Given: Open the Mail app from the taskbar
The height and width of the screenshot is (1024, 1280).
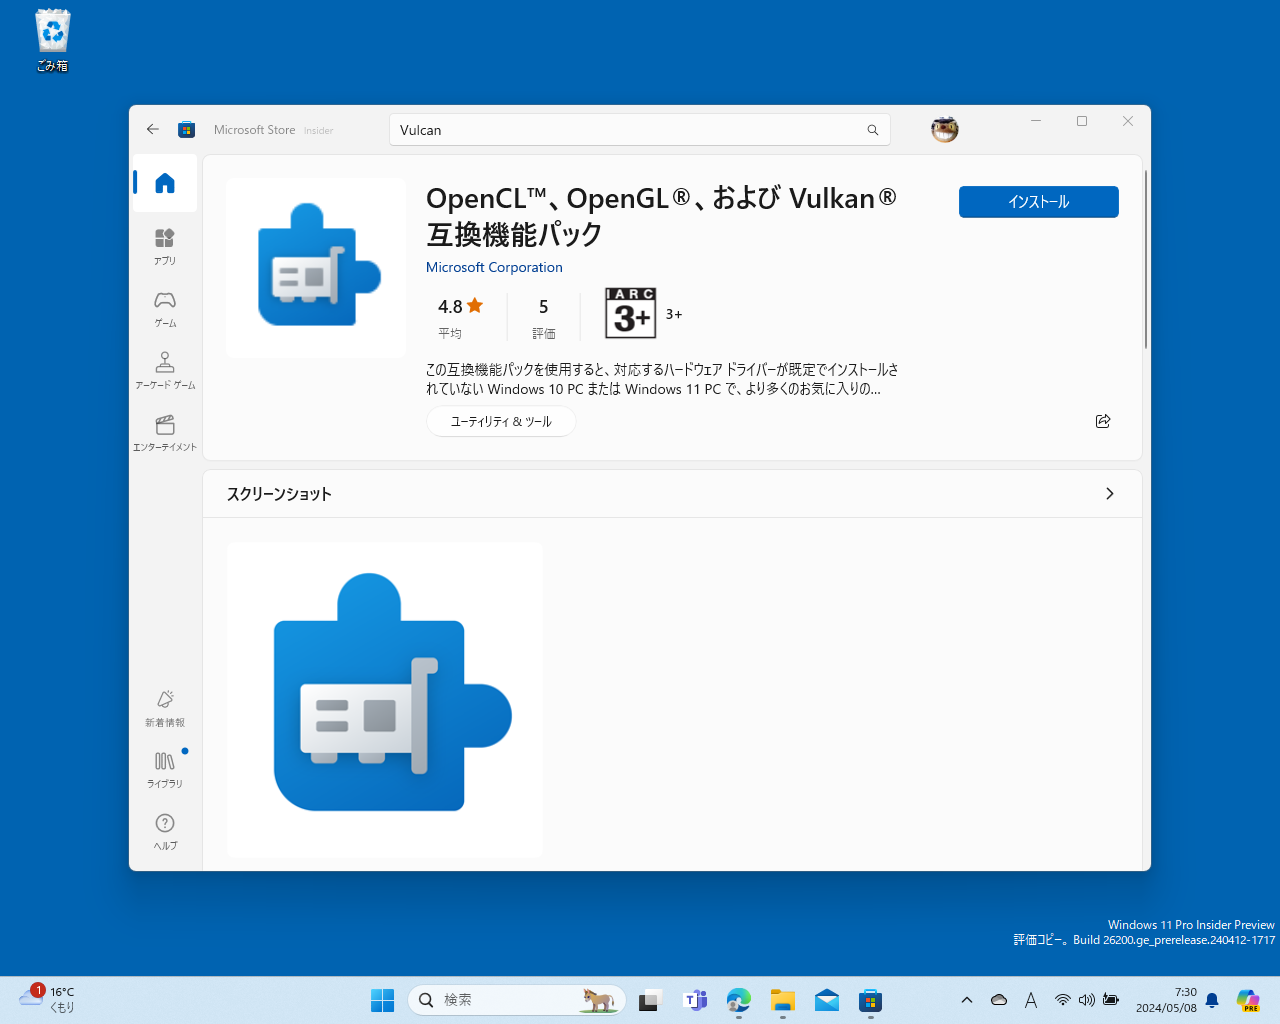Looking at the screenshot, I should (827, 1000).
